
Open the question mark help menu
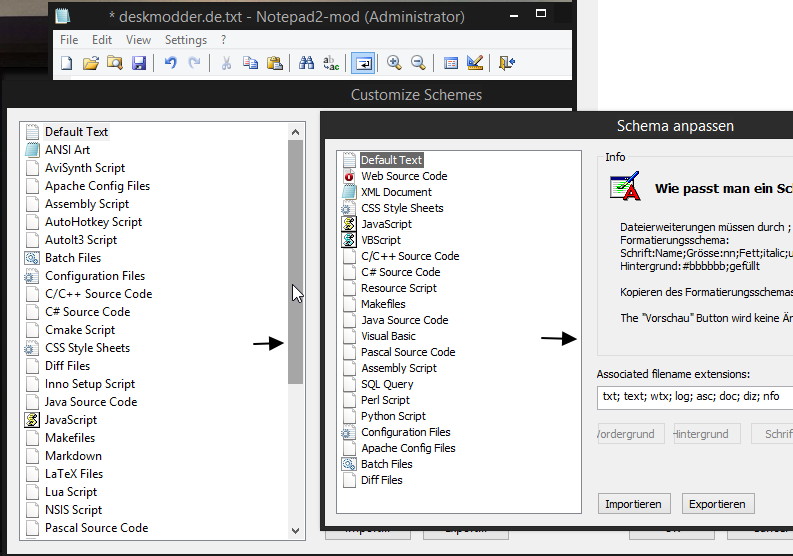click(224, 40)
